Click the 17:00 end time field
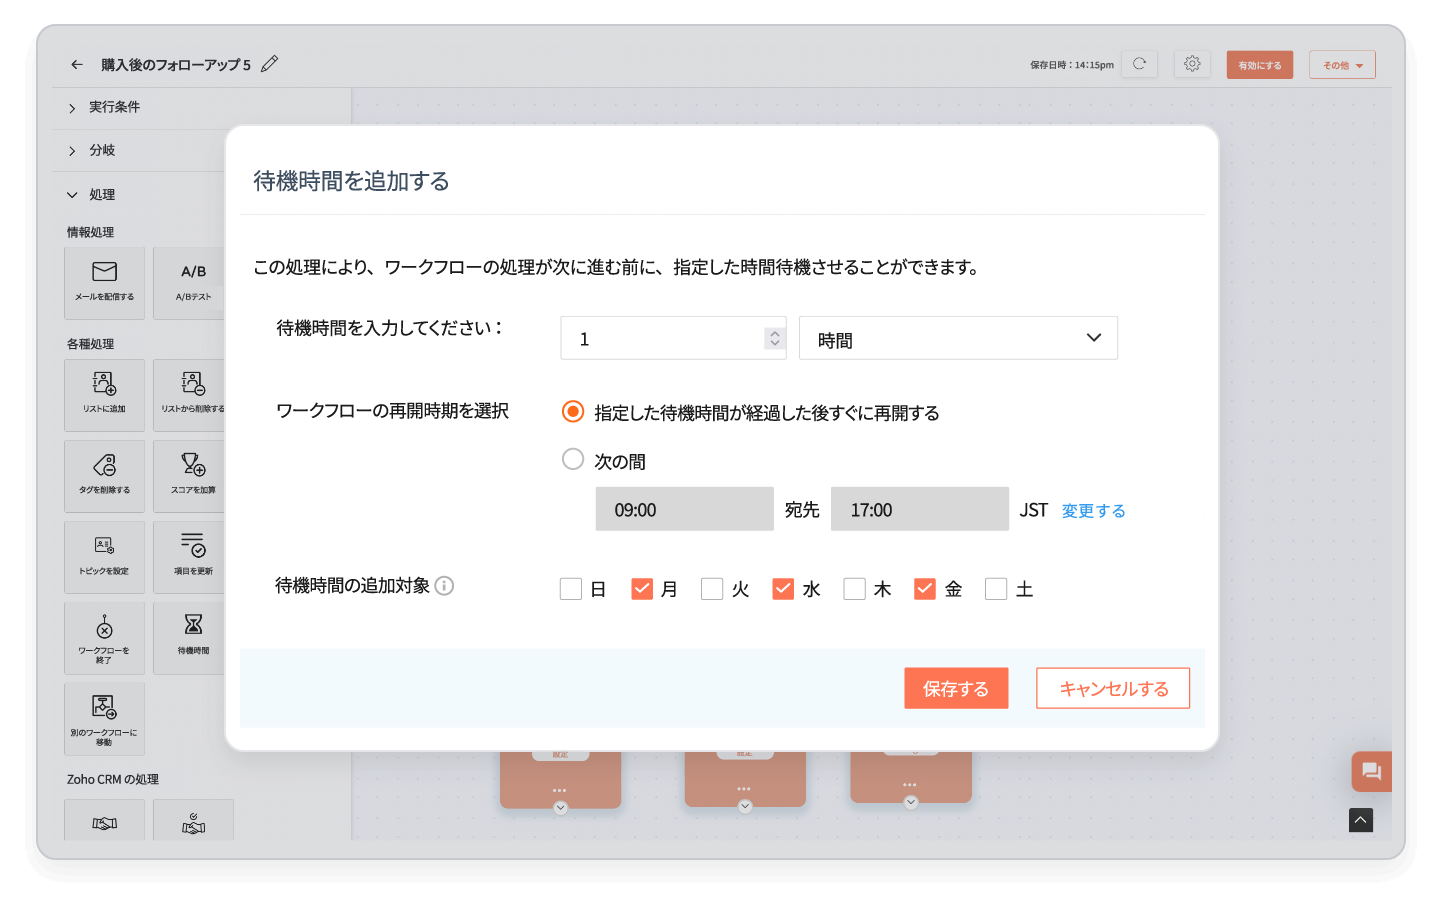Image resolution: width=1442 pixels, height=908 pixels. click(920, 509)
